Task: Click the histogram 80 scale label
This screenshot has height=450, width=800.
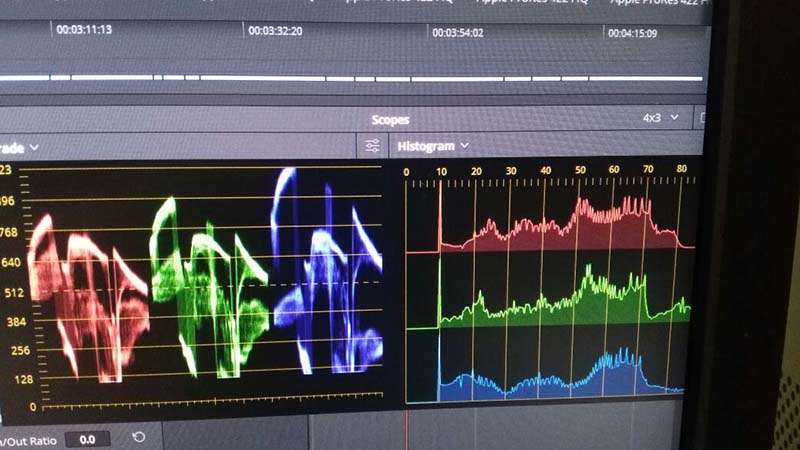Action: click(x=682, y=169)
